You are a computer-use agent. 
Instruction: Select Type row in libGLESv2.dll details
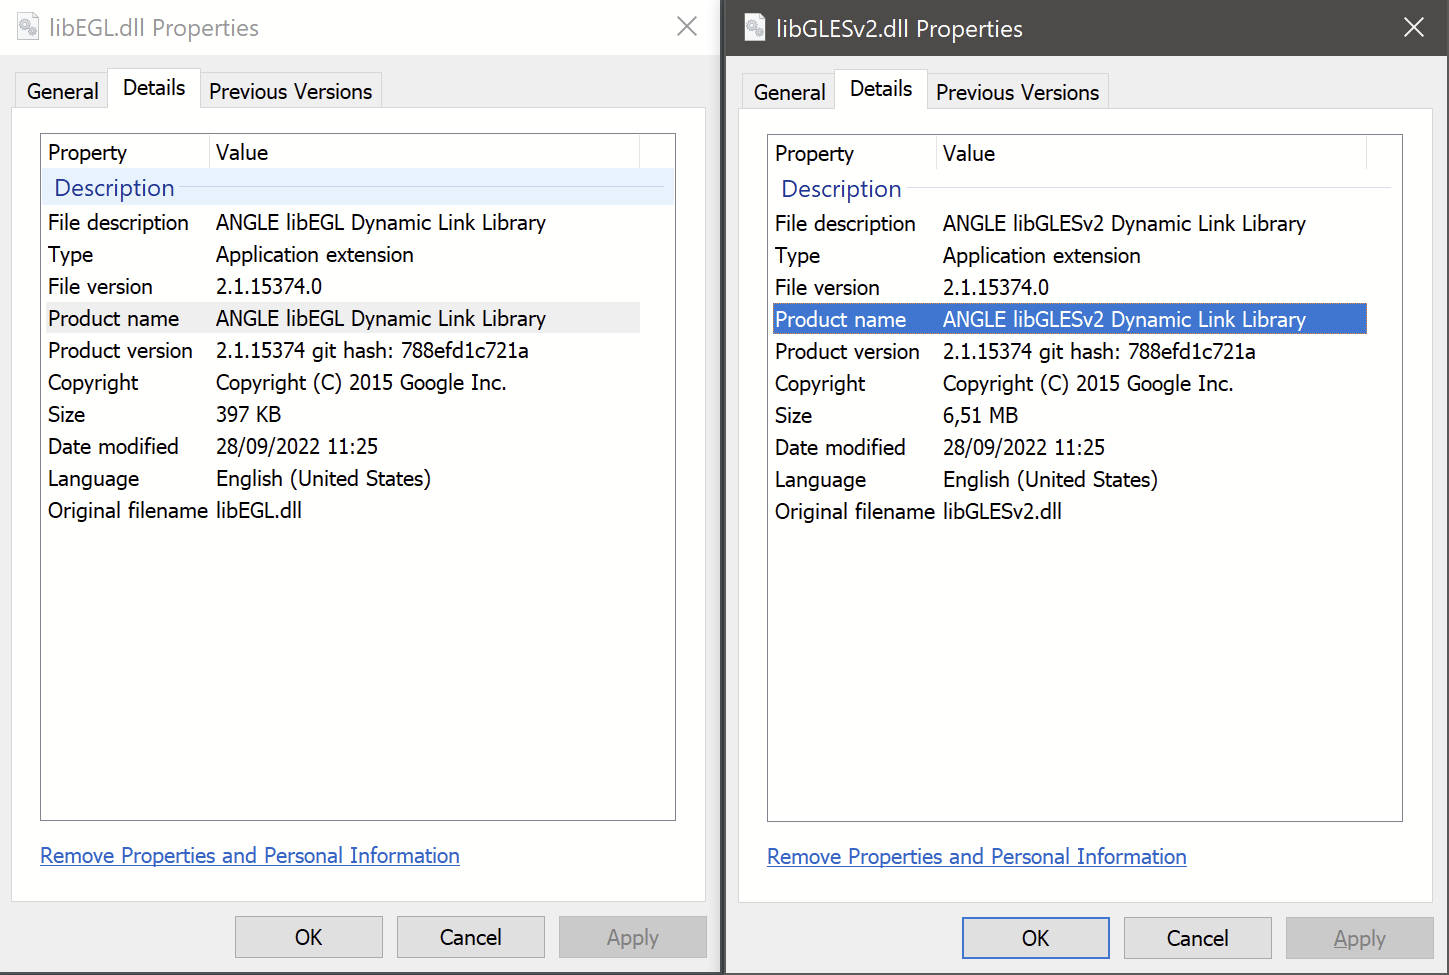pos(1069,255)
